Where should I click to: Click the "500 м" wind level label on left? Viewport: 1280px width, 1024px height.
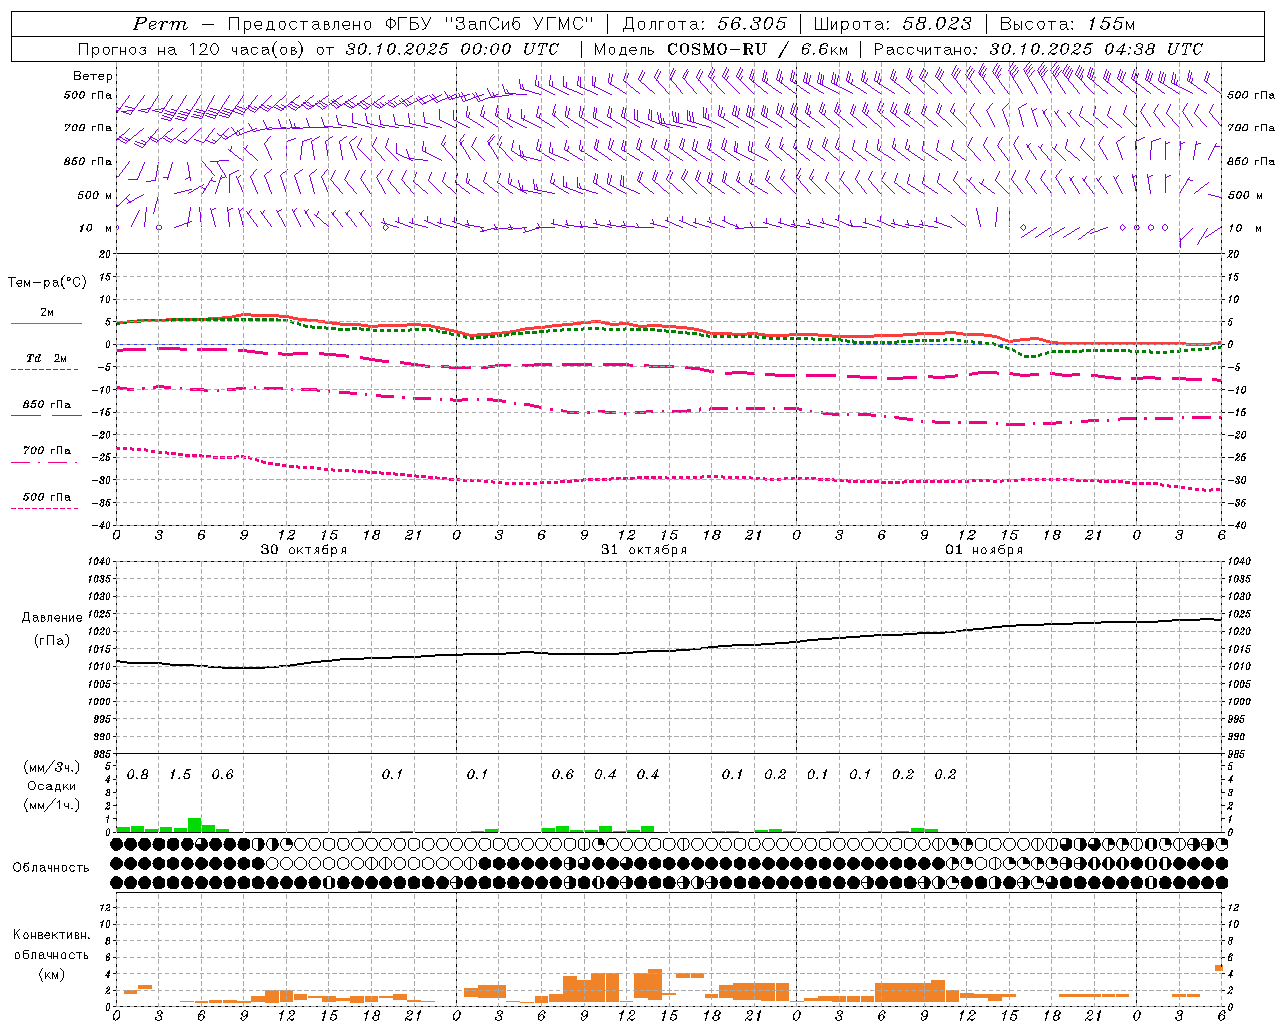click(95, 195)
